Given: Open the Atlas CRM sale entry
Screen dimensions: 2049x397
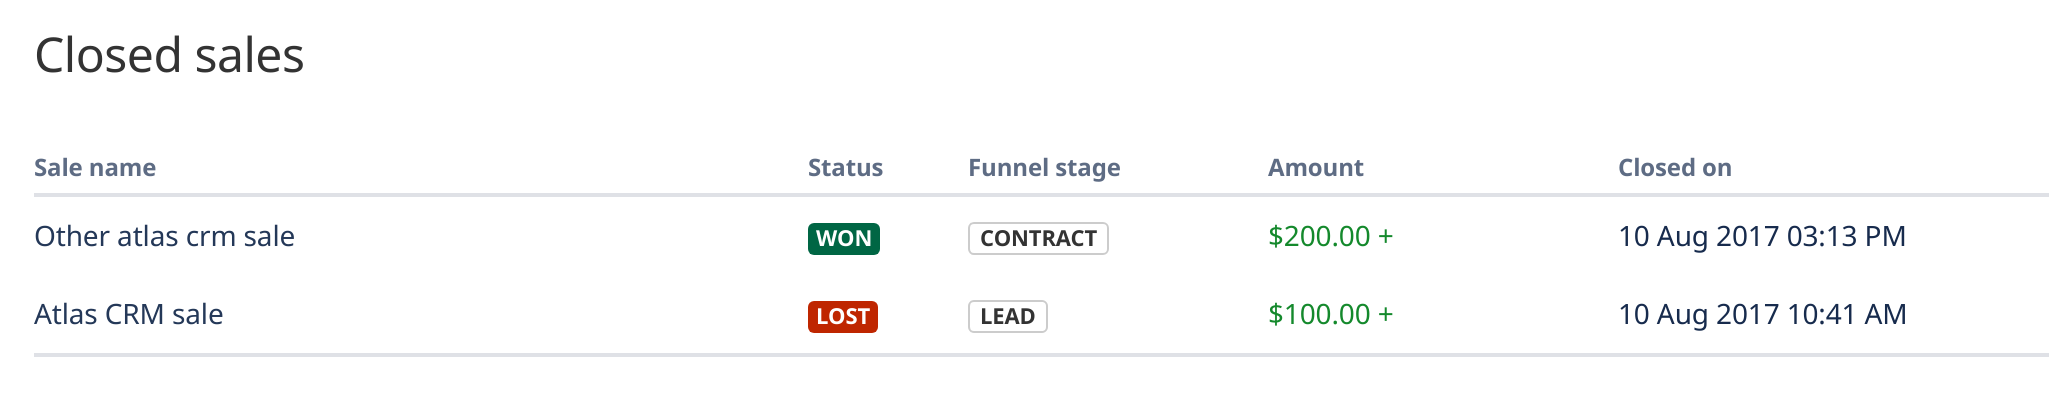Looking at the screenshot, I should [x=128, y=315].
